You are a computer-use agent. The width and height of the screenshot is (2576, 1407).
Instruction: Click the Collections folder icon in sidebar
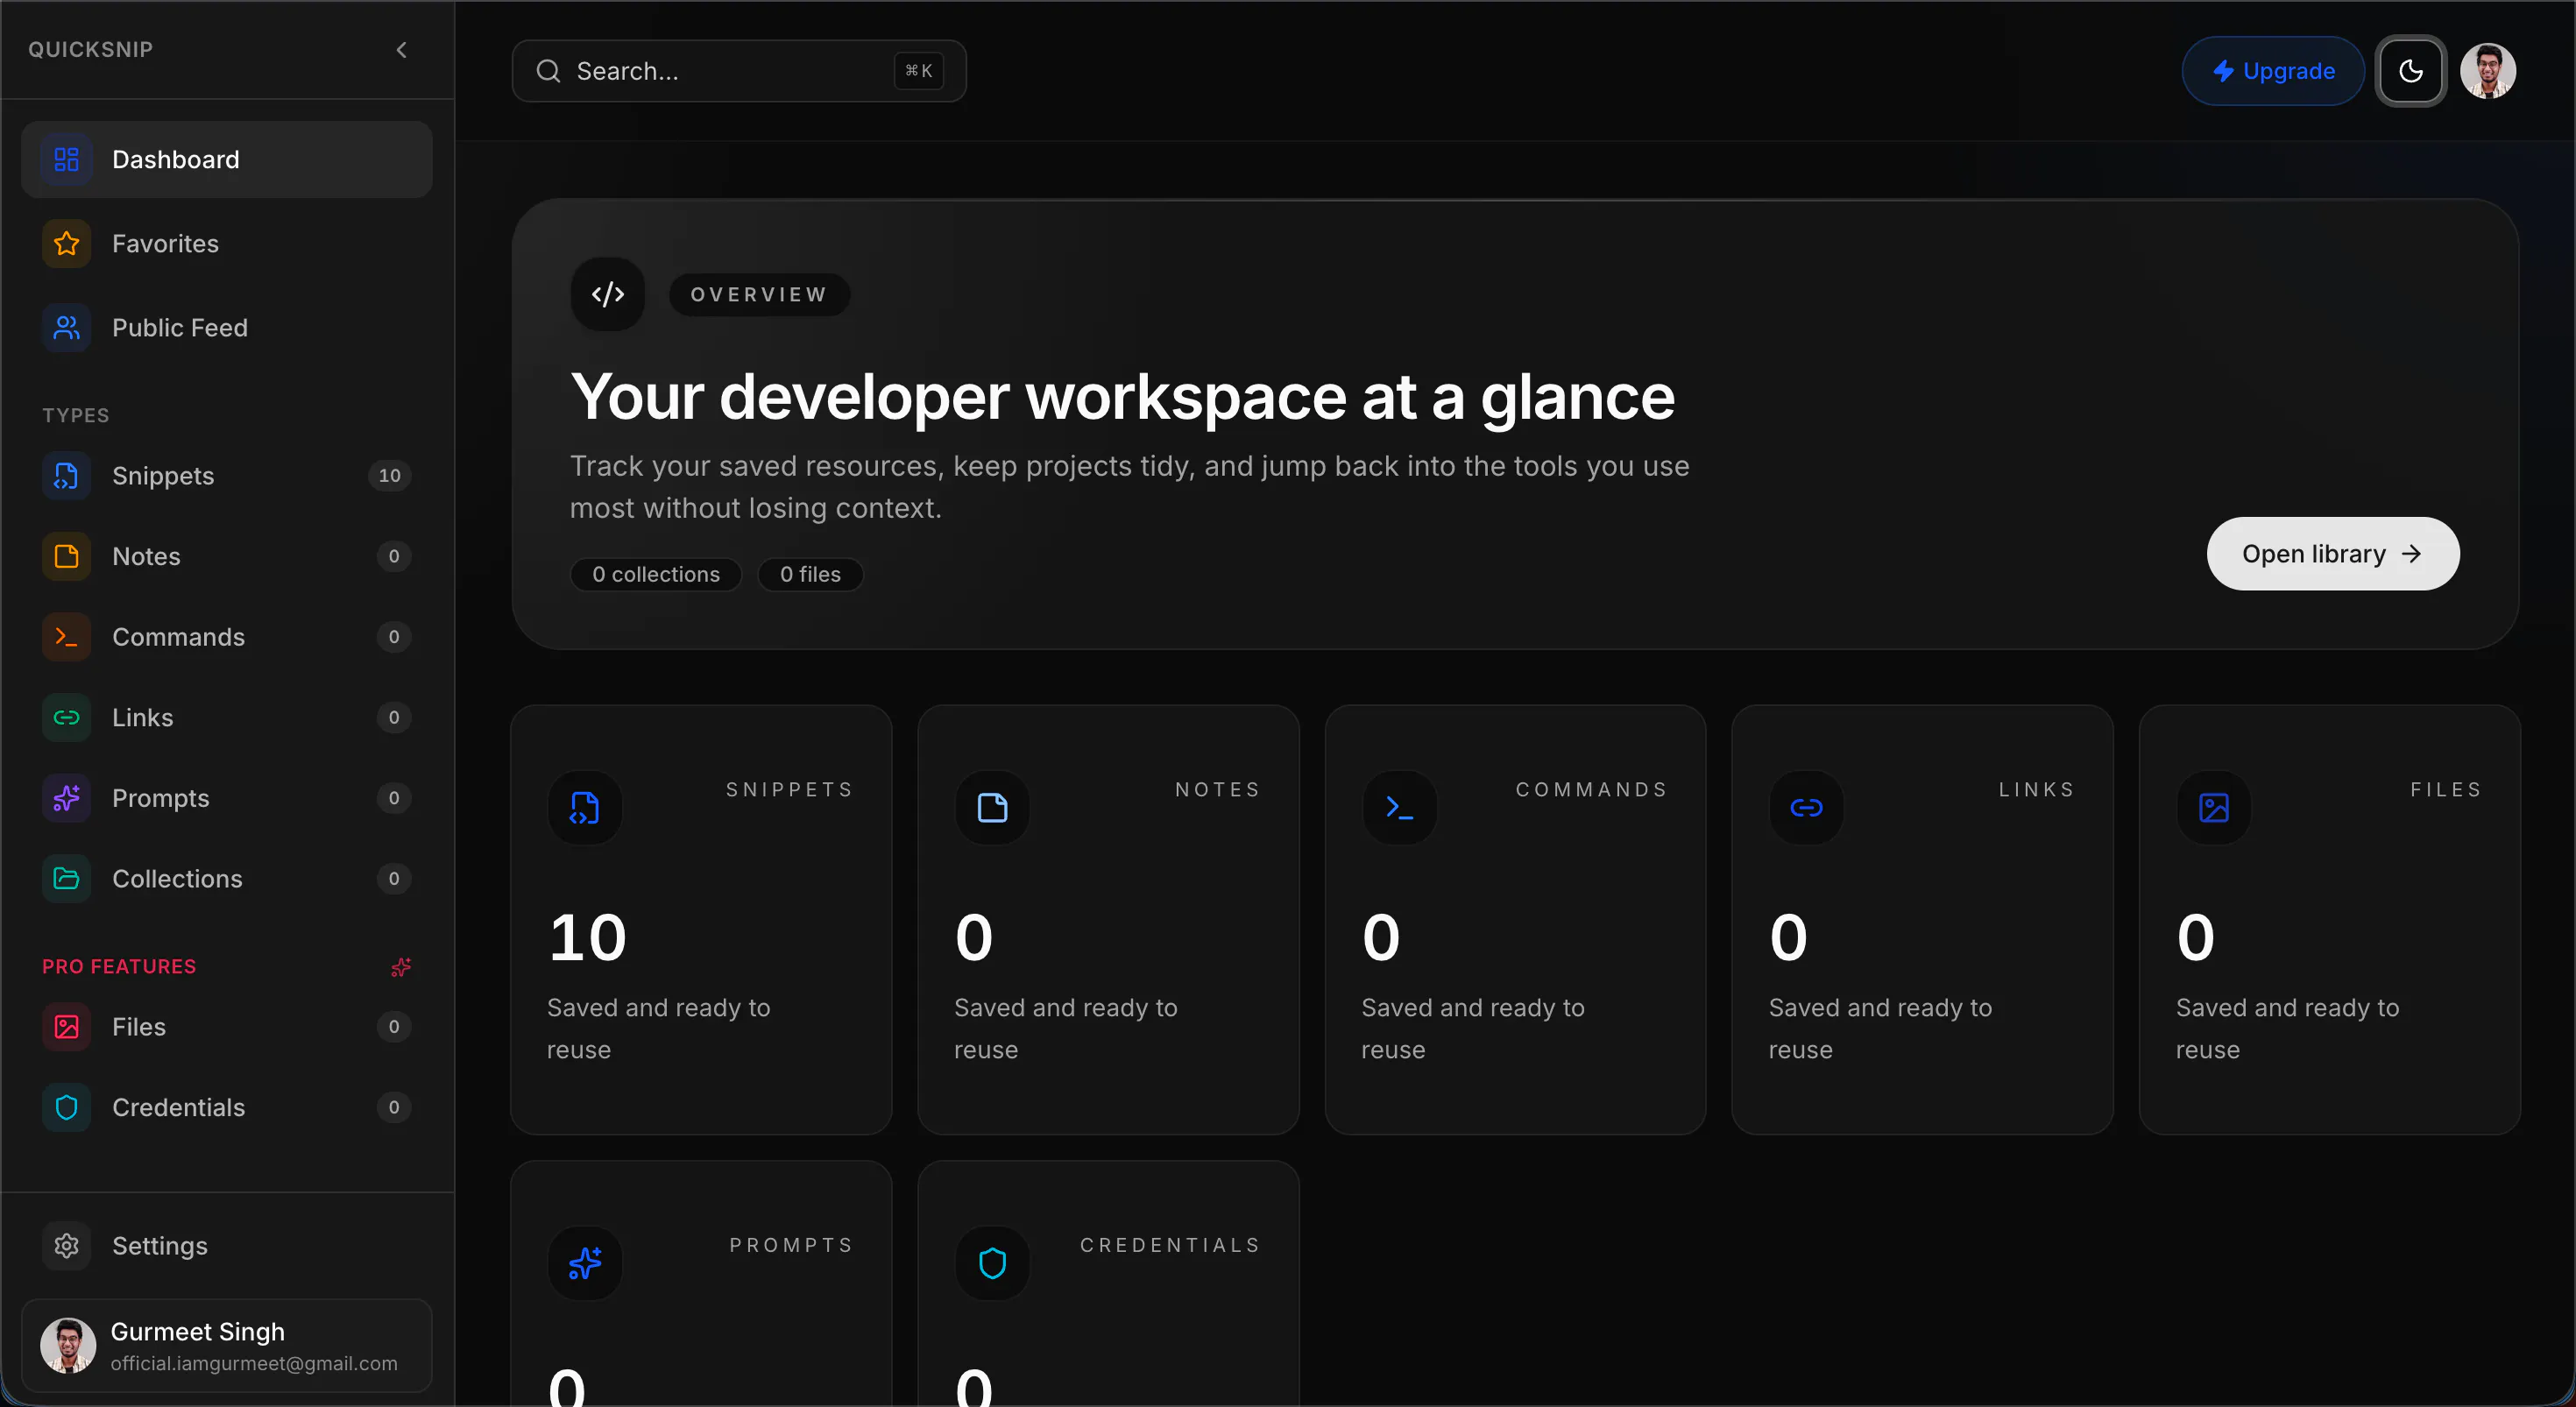[x=66, y=878]
